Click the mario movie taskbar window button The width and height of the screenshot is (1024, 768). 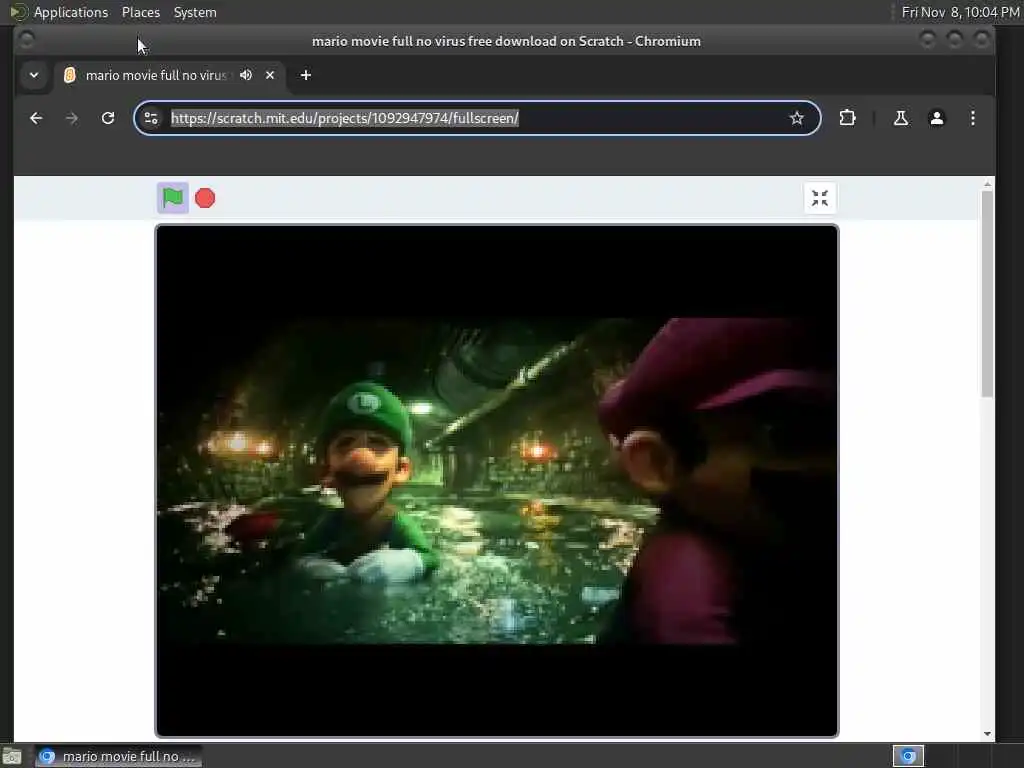118,756
